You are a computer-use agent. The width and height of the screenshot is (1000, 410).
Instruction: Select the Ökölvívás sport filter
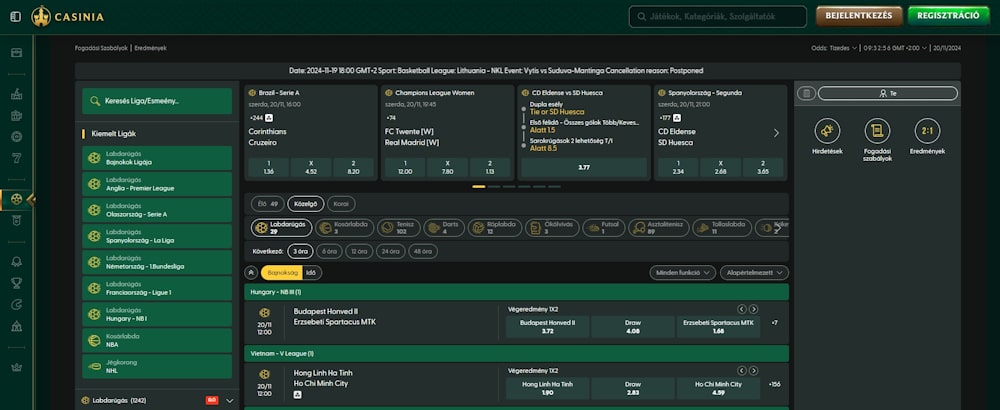[x=552, y=228]
